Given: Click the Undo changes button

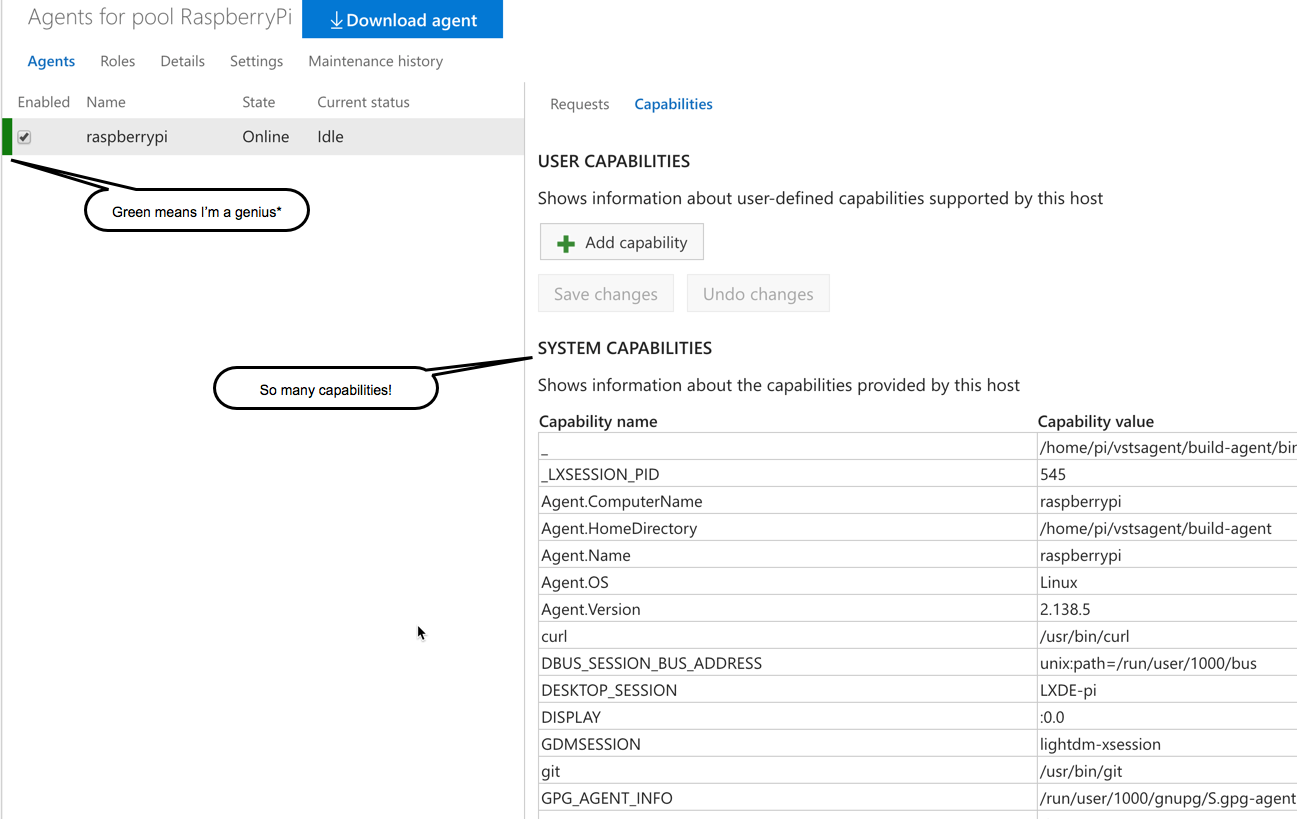Looking at the screenshot, I should tap(758, 294).
